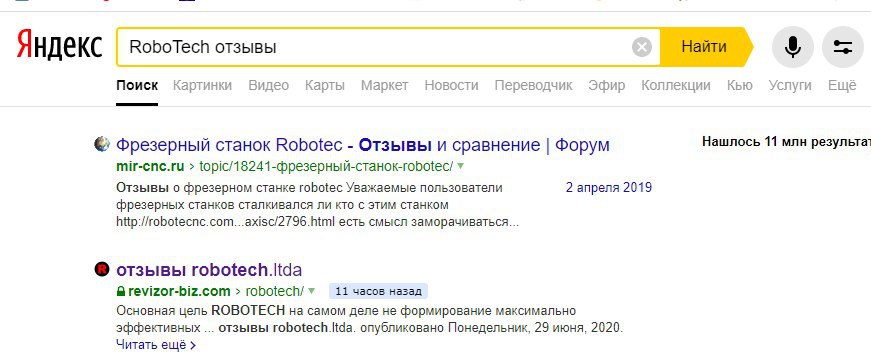Screen dimensions: 871x364
Task: Open the 'Карты' tab
Action: point(325,86)
